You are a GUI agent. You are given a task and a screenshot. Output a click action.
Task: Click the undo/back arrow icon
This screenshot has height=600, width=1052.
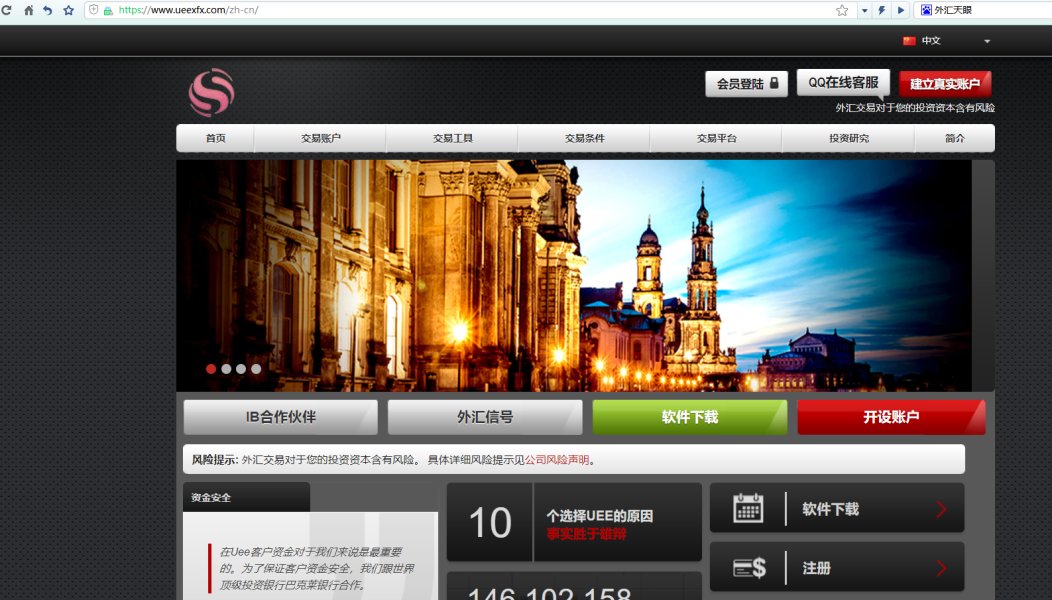click(x=48, y=10)
